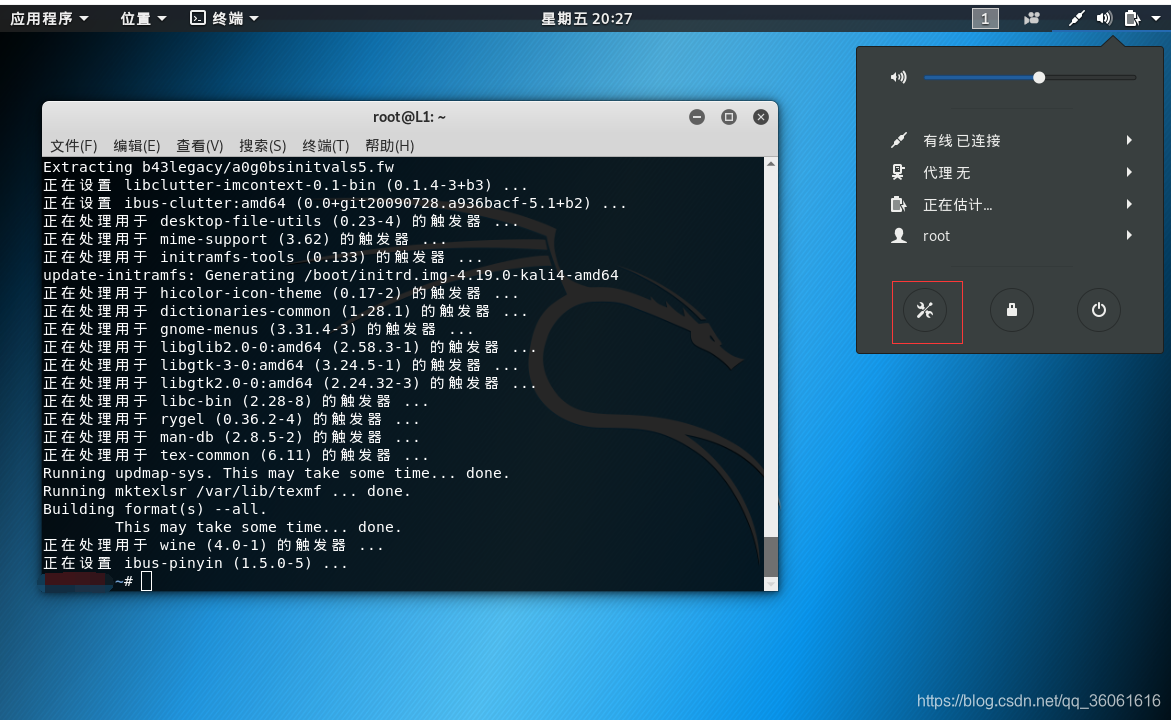1171x720 pixels.
Task: Click the 'ibus-pinyin (1.5.0-5)' line
Action: (x=196, y=563)
